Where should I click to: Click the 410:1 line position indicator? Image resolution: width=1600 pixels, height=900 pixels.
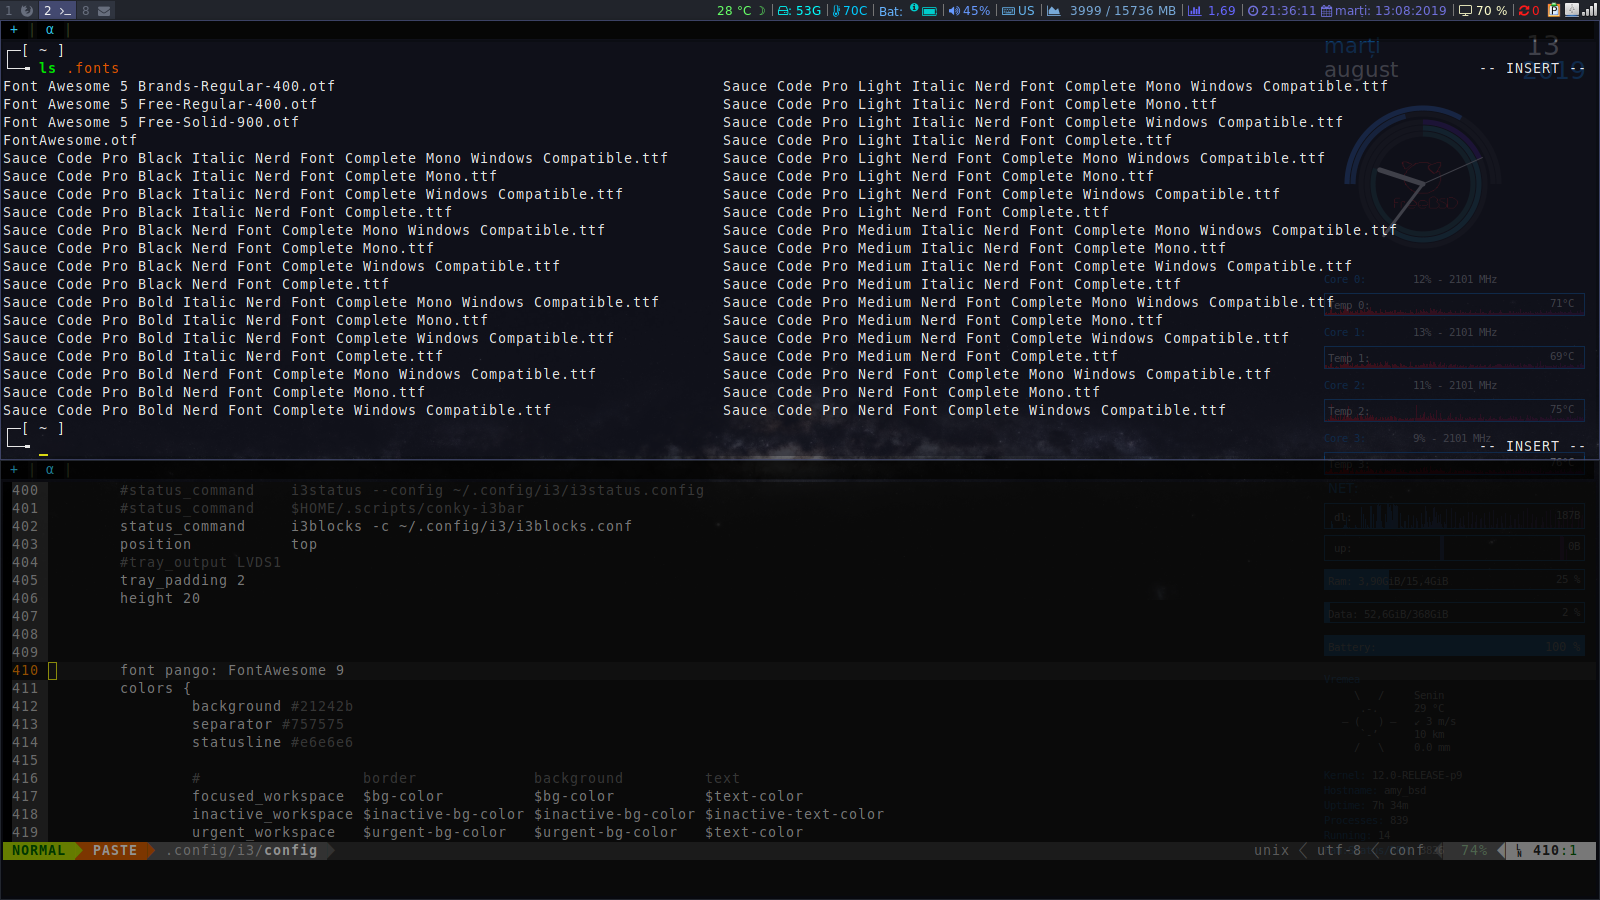tap(1554, 850)
